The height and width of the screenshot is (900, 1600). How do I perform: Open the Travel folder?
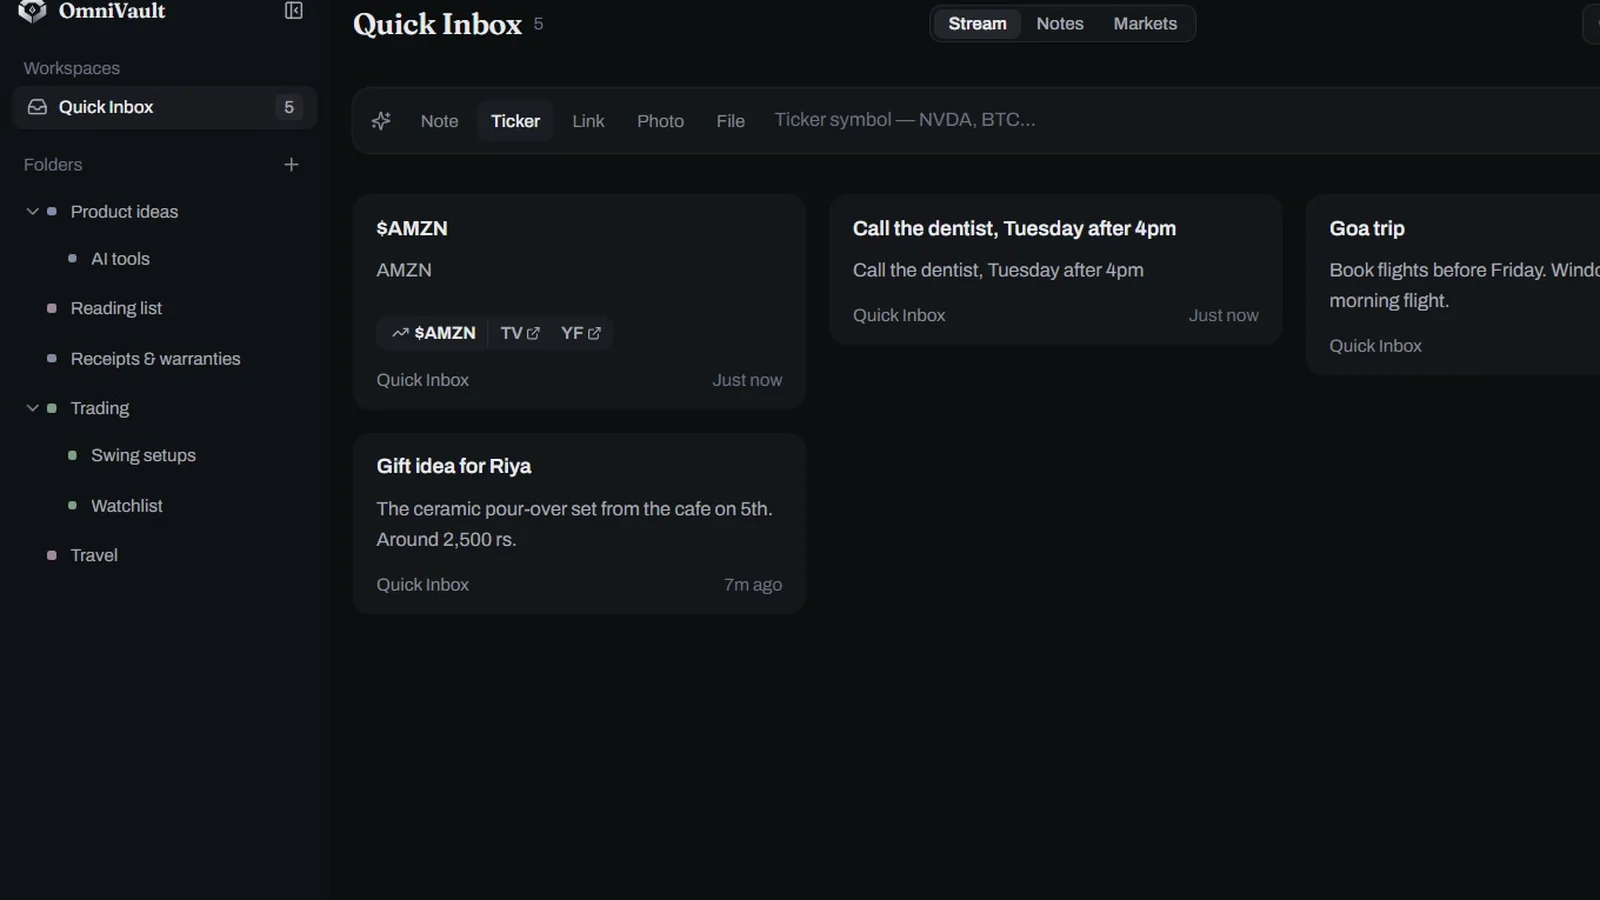(x=94, y=555)
